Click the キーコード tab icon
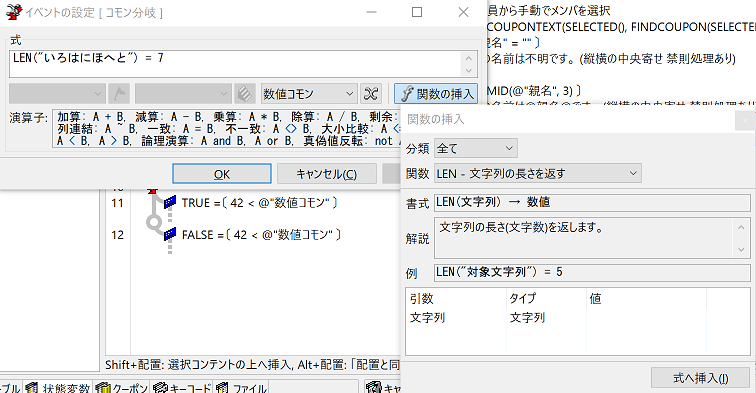This screenshot has width=756, height=393. click(161, 388)
